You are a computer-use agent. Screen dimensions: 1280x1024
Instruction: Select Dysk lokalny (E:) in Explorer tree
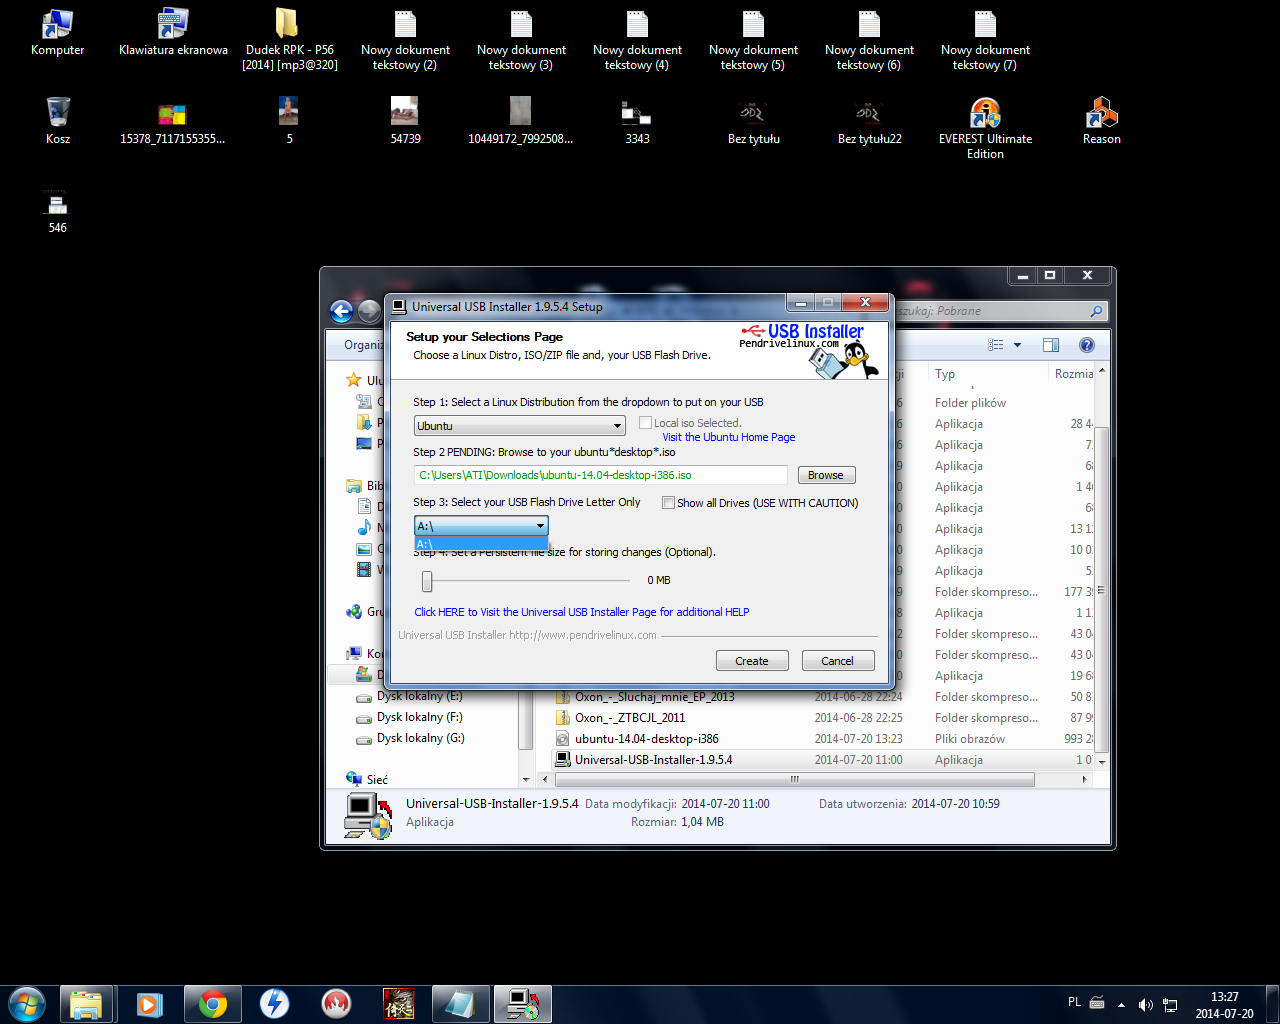(x=410, y=696)
